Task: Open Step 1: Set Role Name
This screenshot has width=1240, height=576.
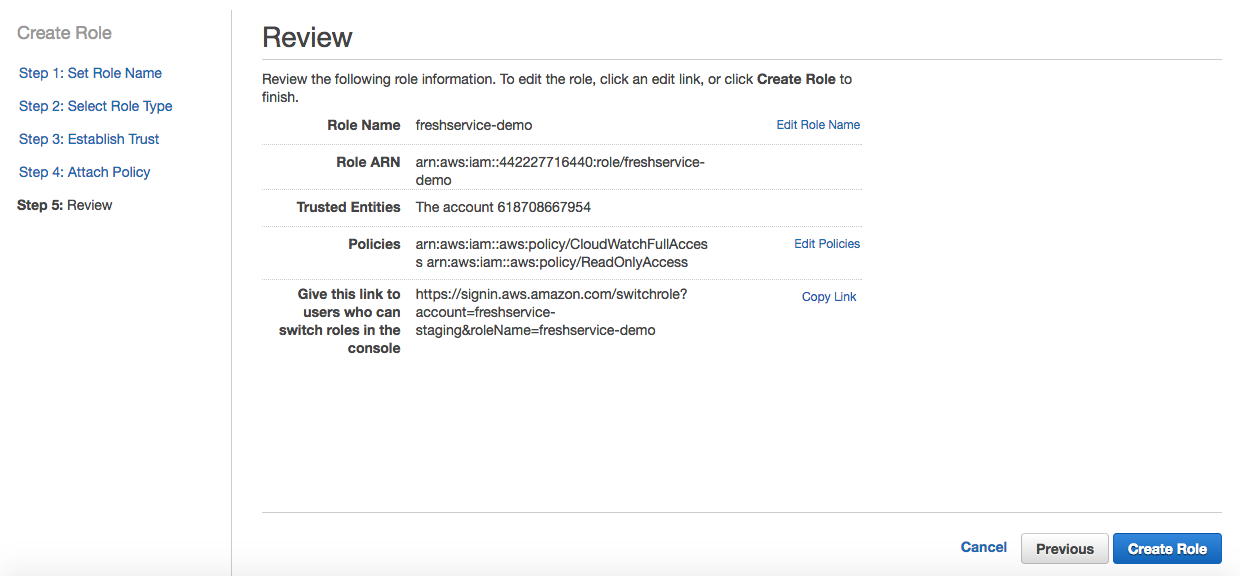Action: point(90,72)
